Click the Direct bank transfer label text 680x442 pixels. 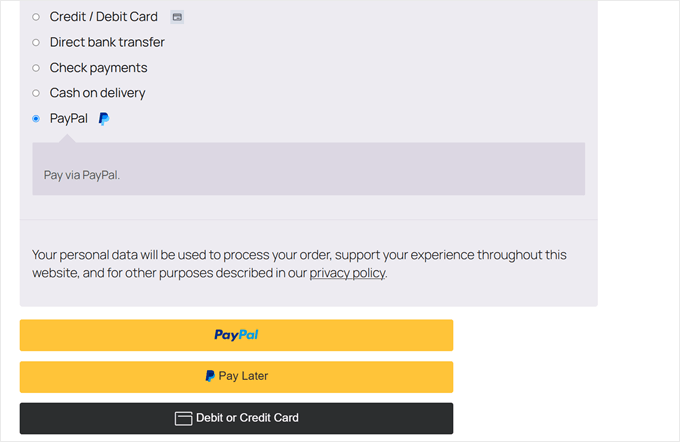click(107, 43)
